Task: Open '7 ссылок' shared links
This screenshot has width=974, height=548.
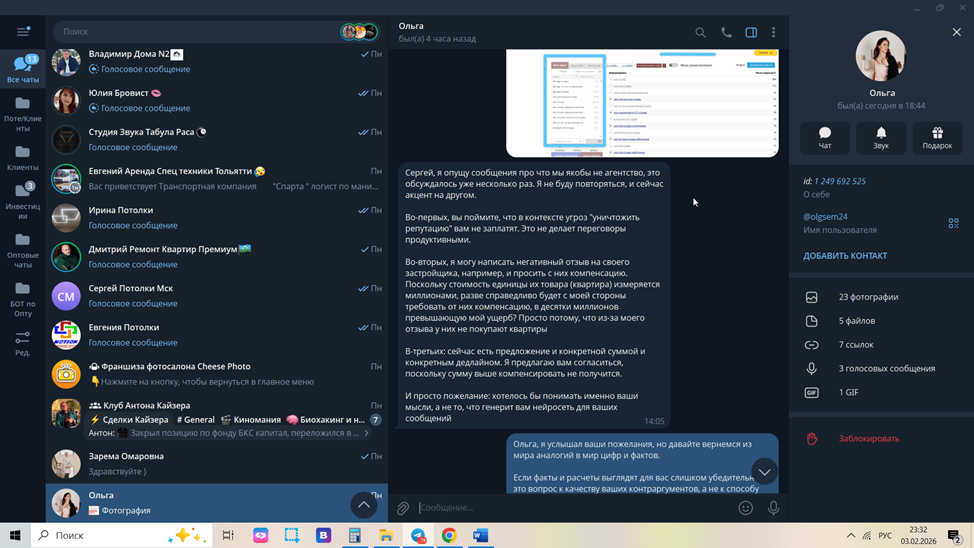Action: tap(881, 345)
